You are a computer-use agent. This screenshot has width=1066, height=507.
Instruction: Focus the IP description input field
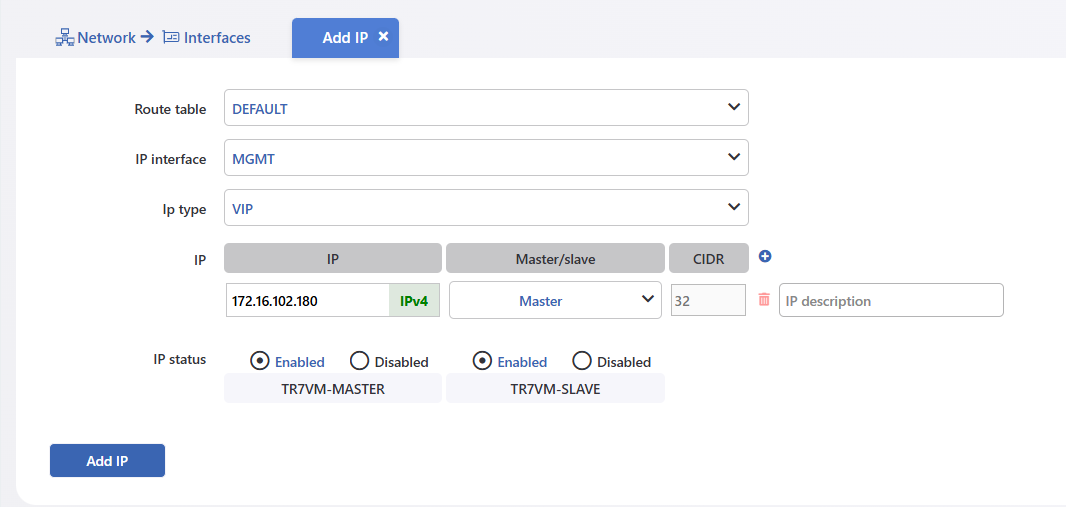pyautogui.click(x=891, y=300)
